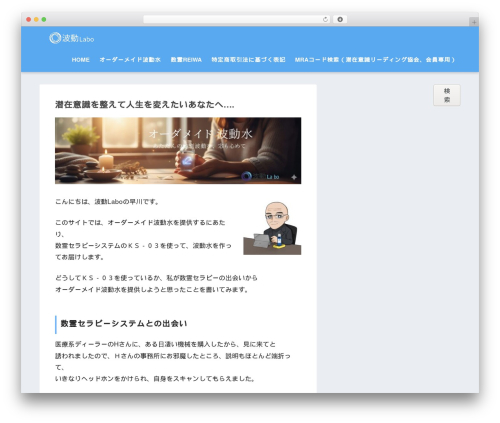Open 特定商取引法に基づく表記 menu item
Viewport: 500px width, 423px height.
tap(248, 60)
